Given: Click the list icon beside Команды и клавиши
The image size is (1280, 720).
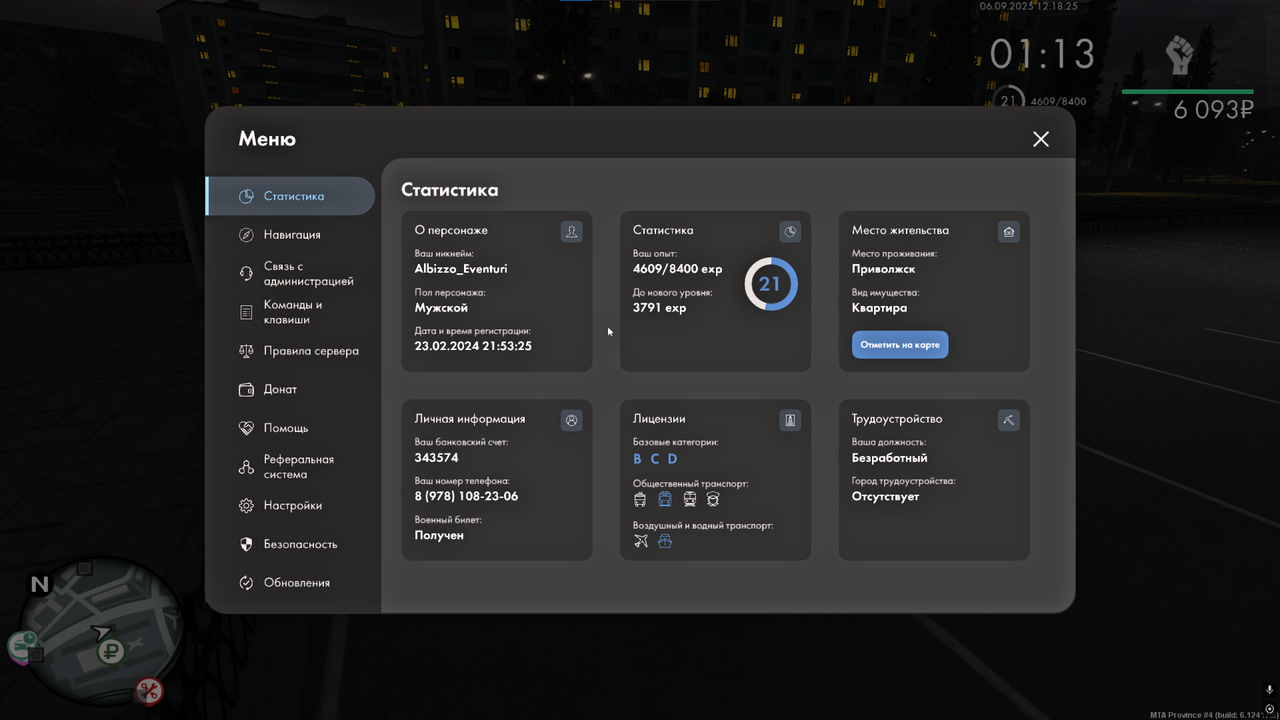Looking at the screenshot, I should coord(246,312).
